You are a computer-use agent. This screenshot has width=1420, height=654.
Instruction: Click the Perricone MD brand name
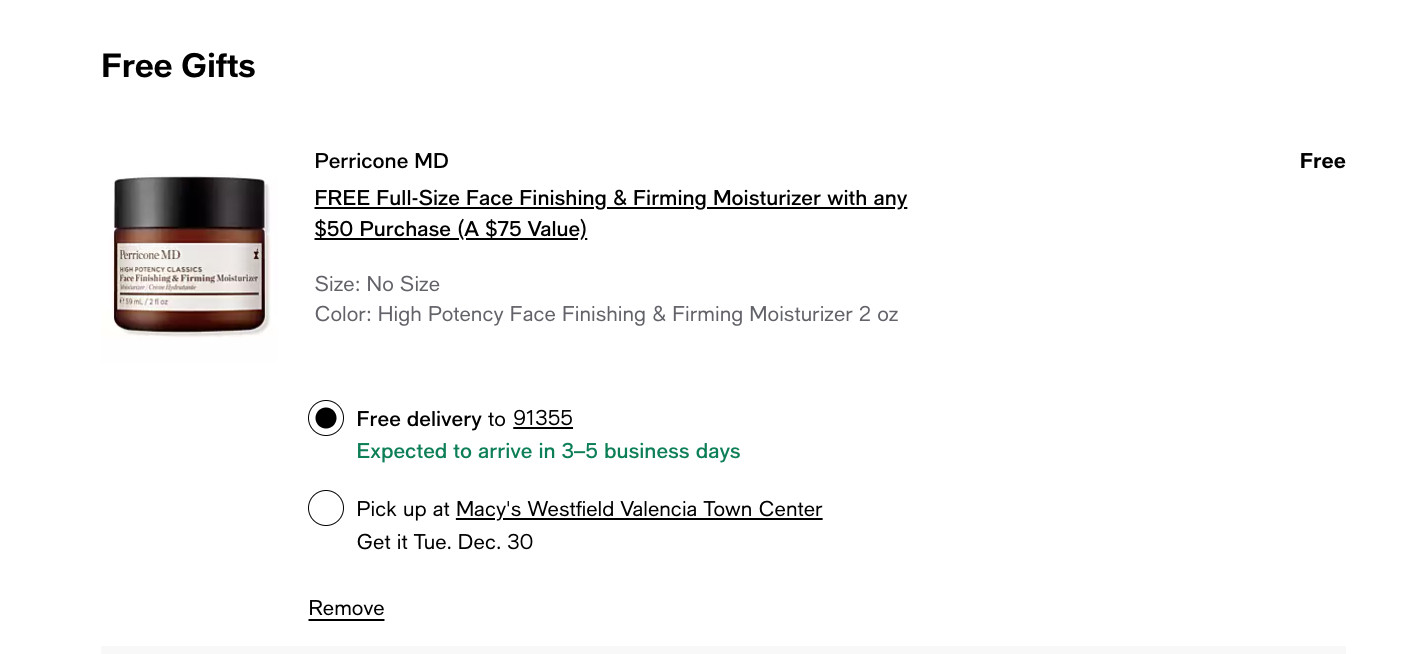tap(381, 161)
